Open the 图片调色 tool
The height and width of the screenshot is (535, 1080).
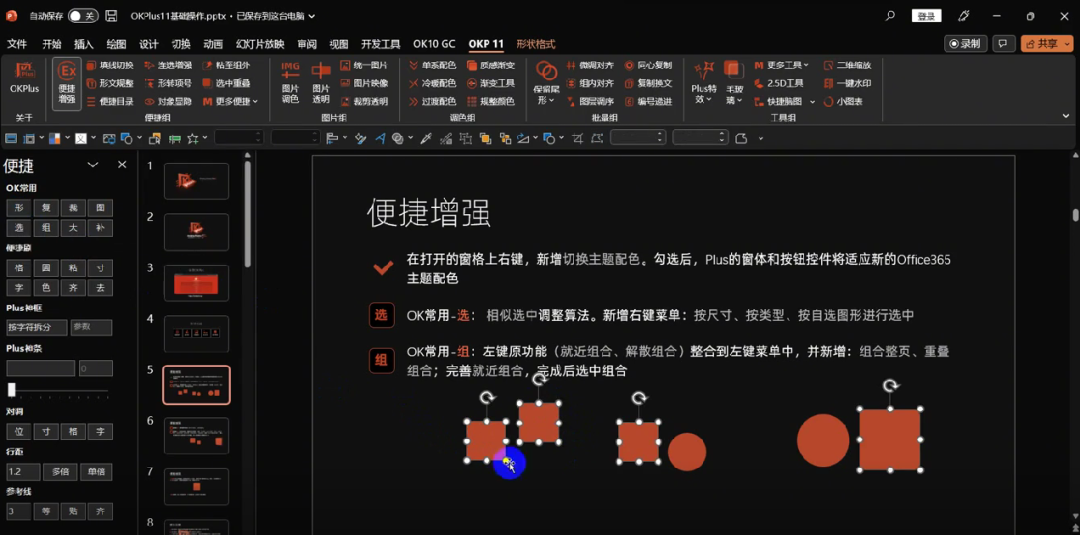coord(290,82)
